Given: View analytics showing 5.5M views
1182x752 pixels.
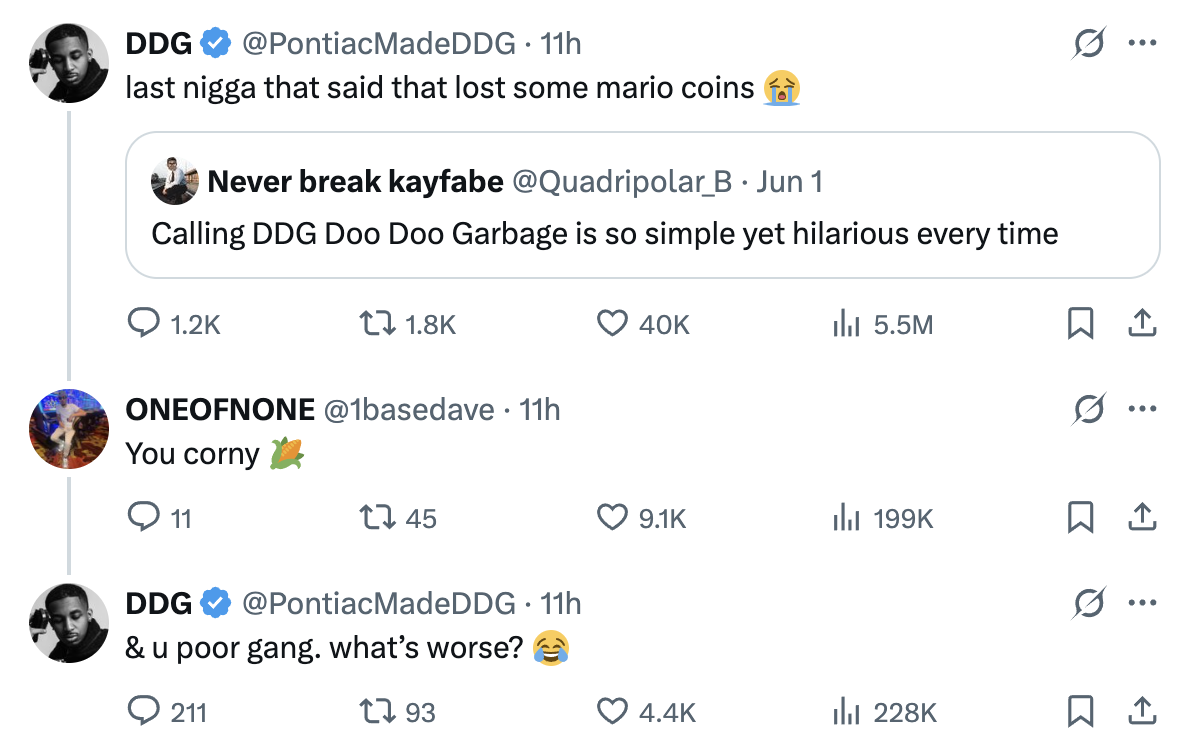Looking at the screenshot, I should point(847,324).
